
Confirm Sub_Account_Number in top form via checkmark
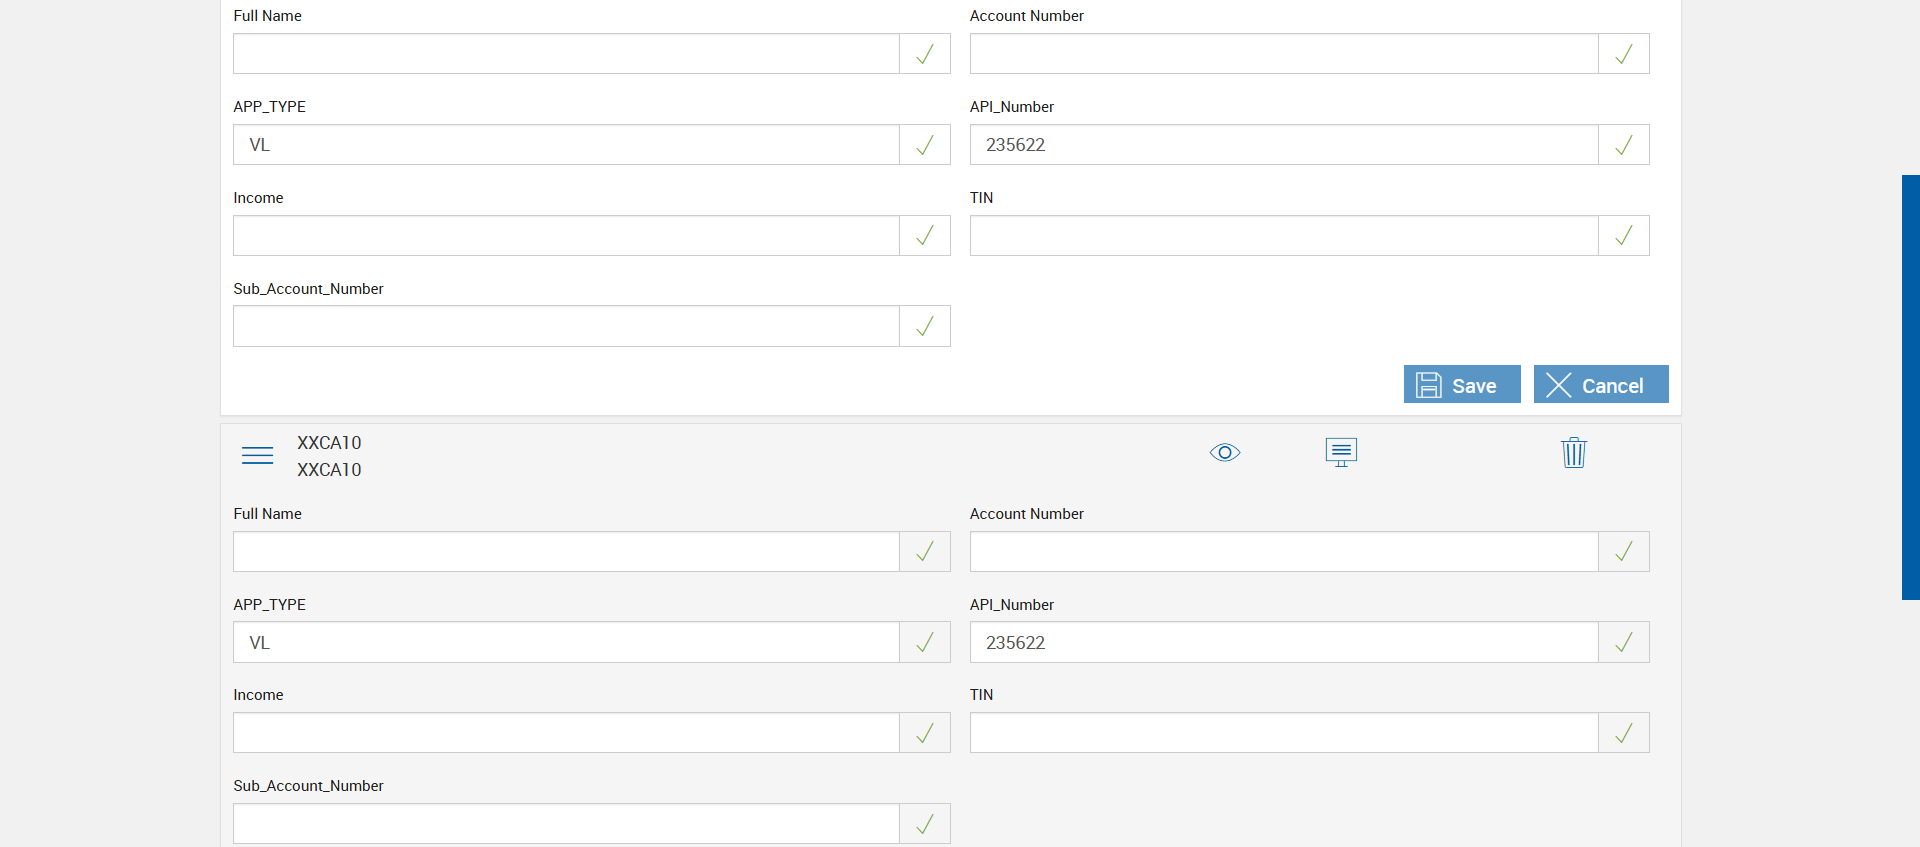(x=925, y=327)
